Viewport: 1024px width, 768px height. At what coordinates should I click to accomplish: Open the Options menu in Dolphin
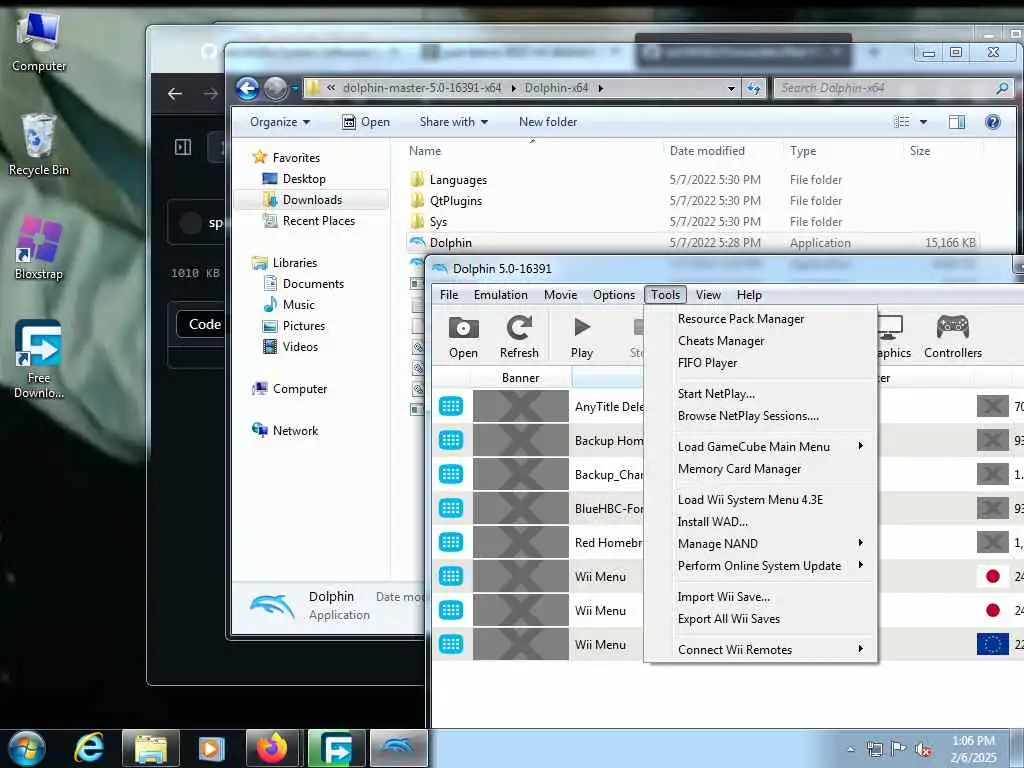(x=614, y=295)
